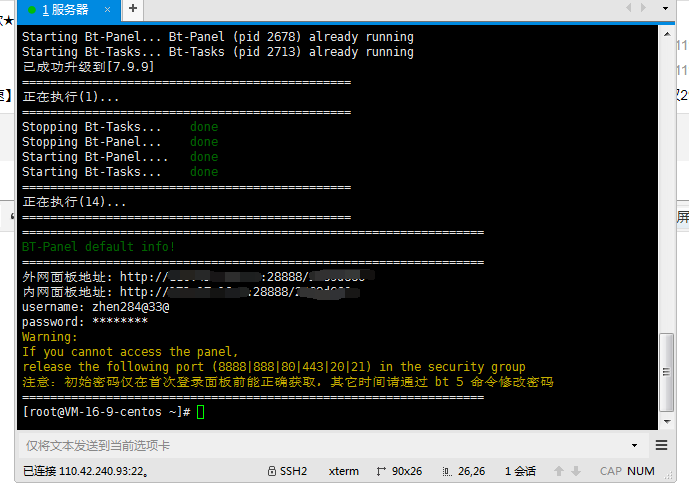The height and width of the screenshot is (483, 689).
Task: Click the 'release the following port' warning line
Action: click(274, 367)
